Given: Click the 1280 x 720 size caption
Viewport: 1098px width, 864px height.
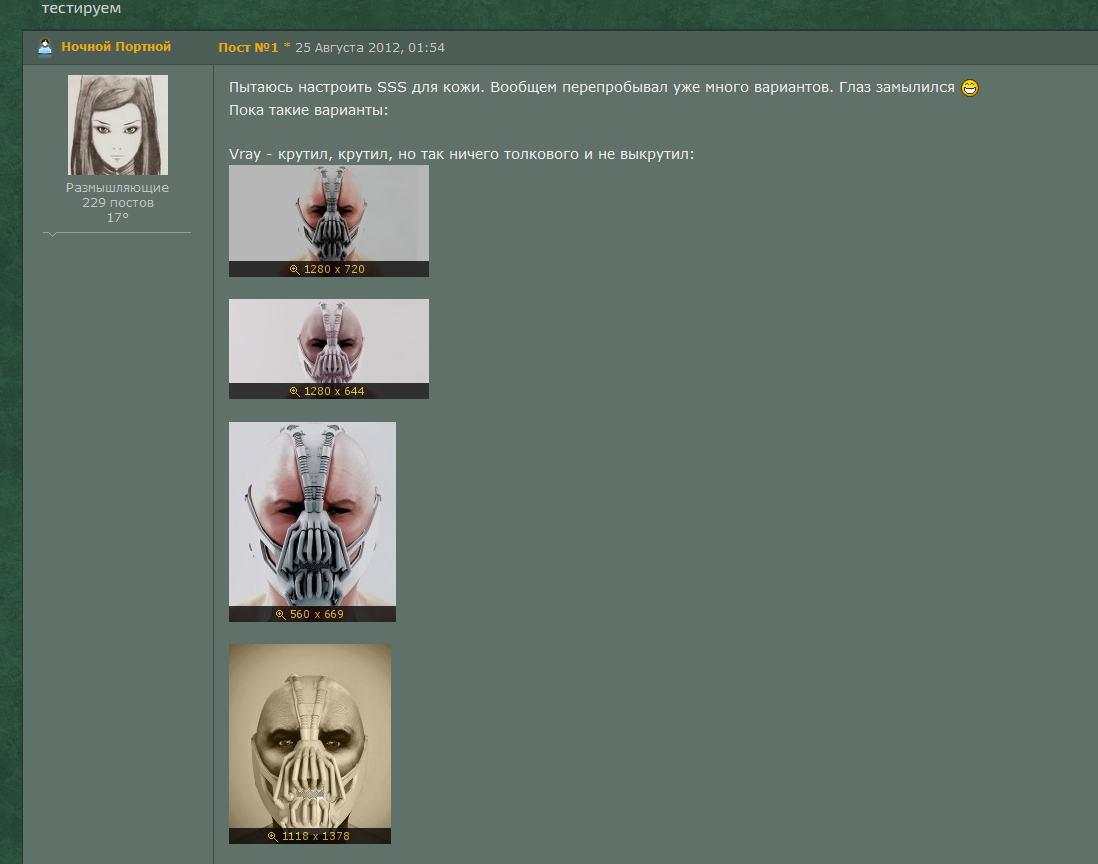Looking at the screenshot, I should pos(334,270).
